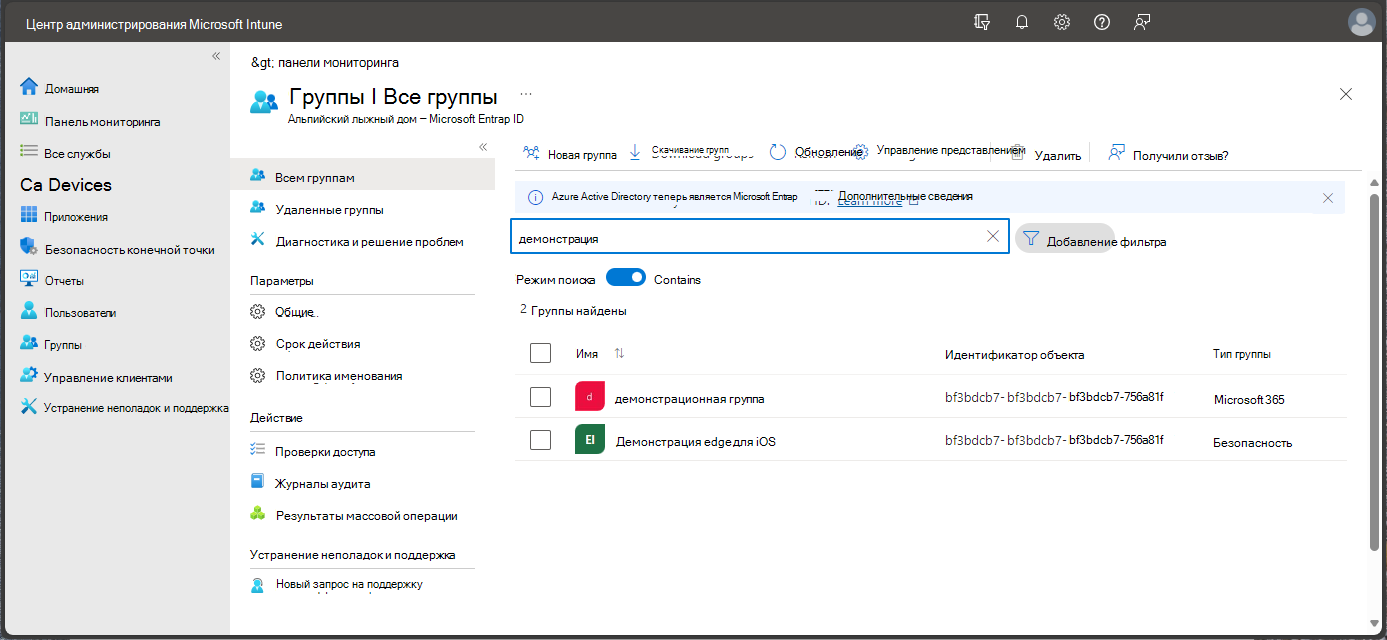This screenshot has height=640, width=1387.
Task: Close the Группы blade
Action: point(1346,94)
